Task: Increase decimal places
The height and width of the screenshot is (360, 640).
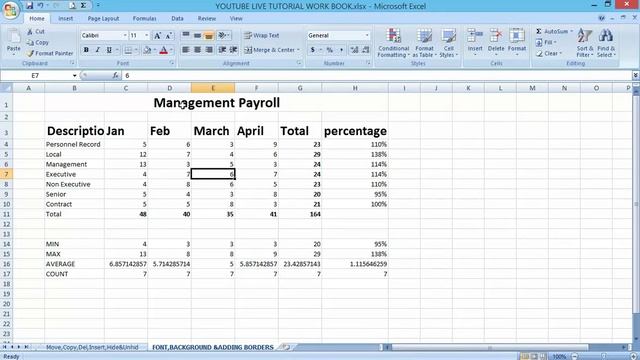Action: pyautogui.click(x=354, y=50)
